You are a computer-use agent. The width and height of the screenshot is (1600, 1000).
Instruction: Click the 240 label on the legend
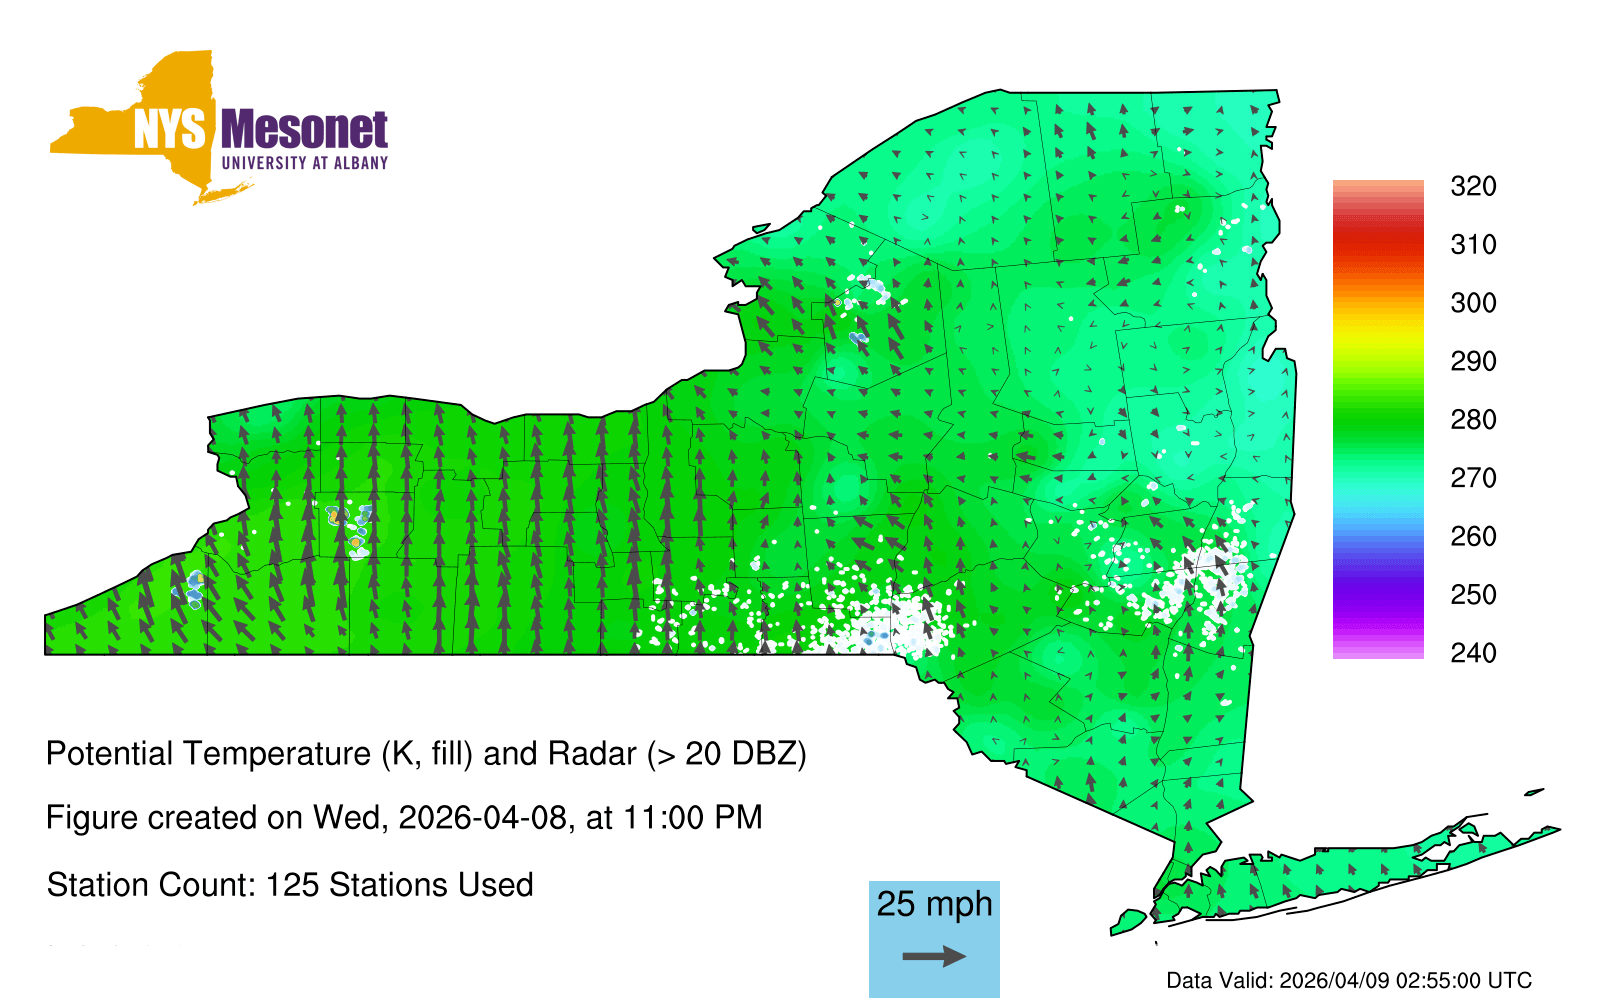point(1473,654)
